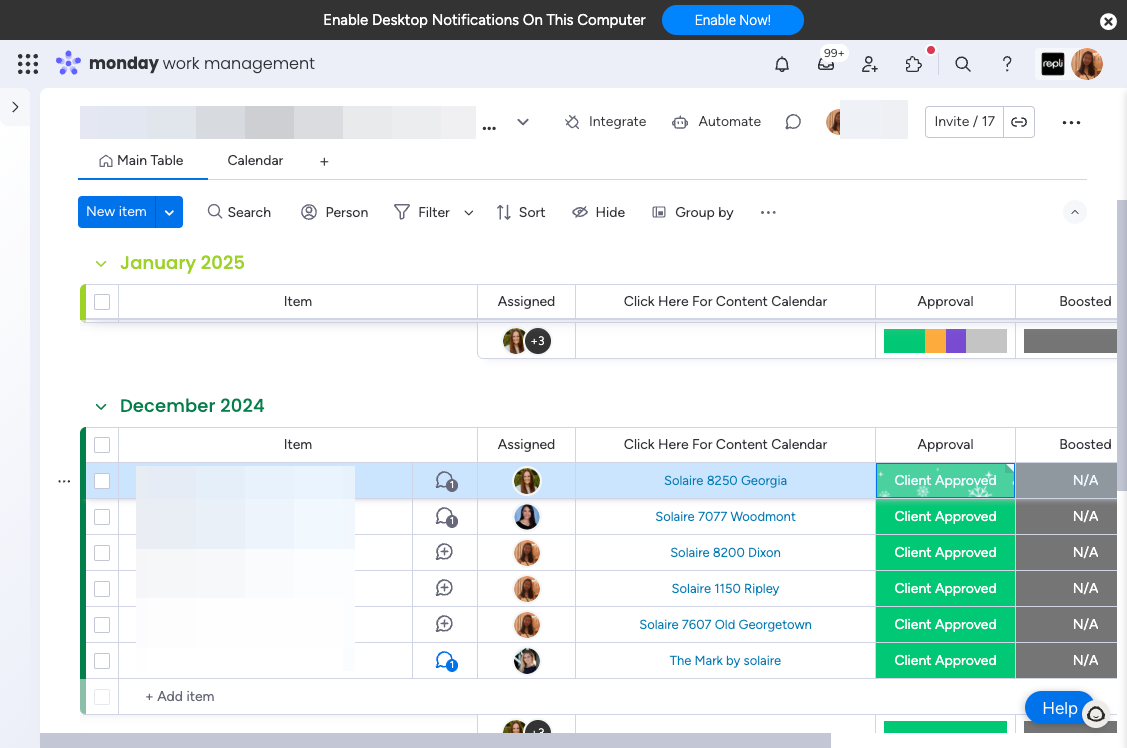The width and height of the screenshot is (1127, 748).
Task: Click Enable Now! for notifications
Action: click(x=732, y=20)
